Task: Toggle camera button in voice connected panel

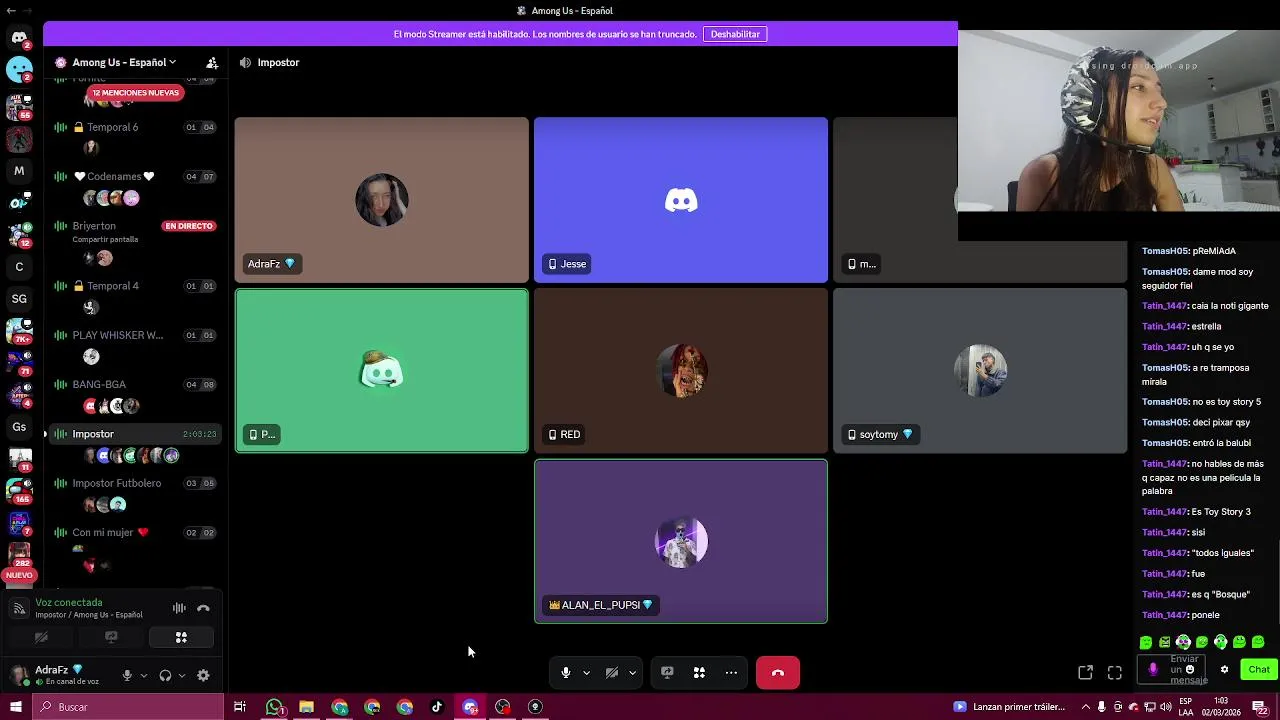Action: tap(41, 637)
